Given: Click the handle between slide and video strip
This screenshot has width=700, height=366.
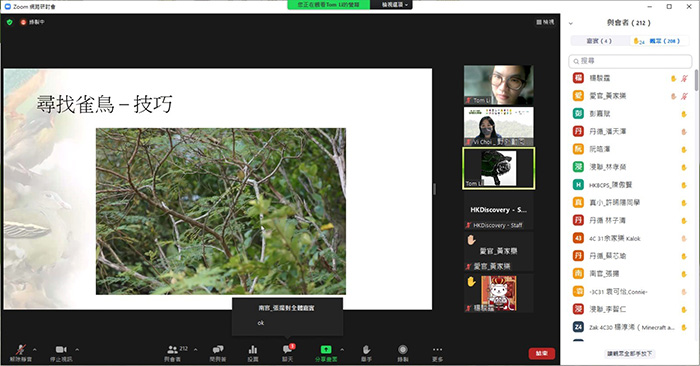Looking at the screenshot, I should pos(434,189).
